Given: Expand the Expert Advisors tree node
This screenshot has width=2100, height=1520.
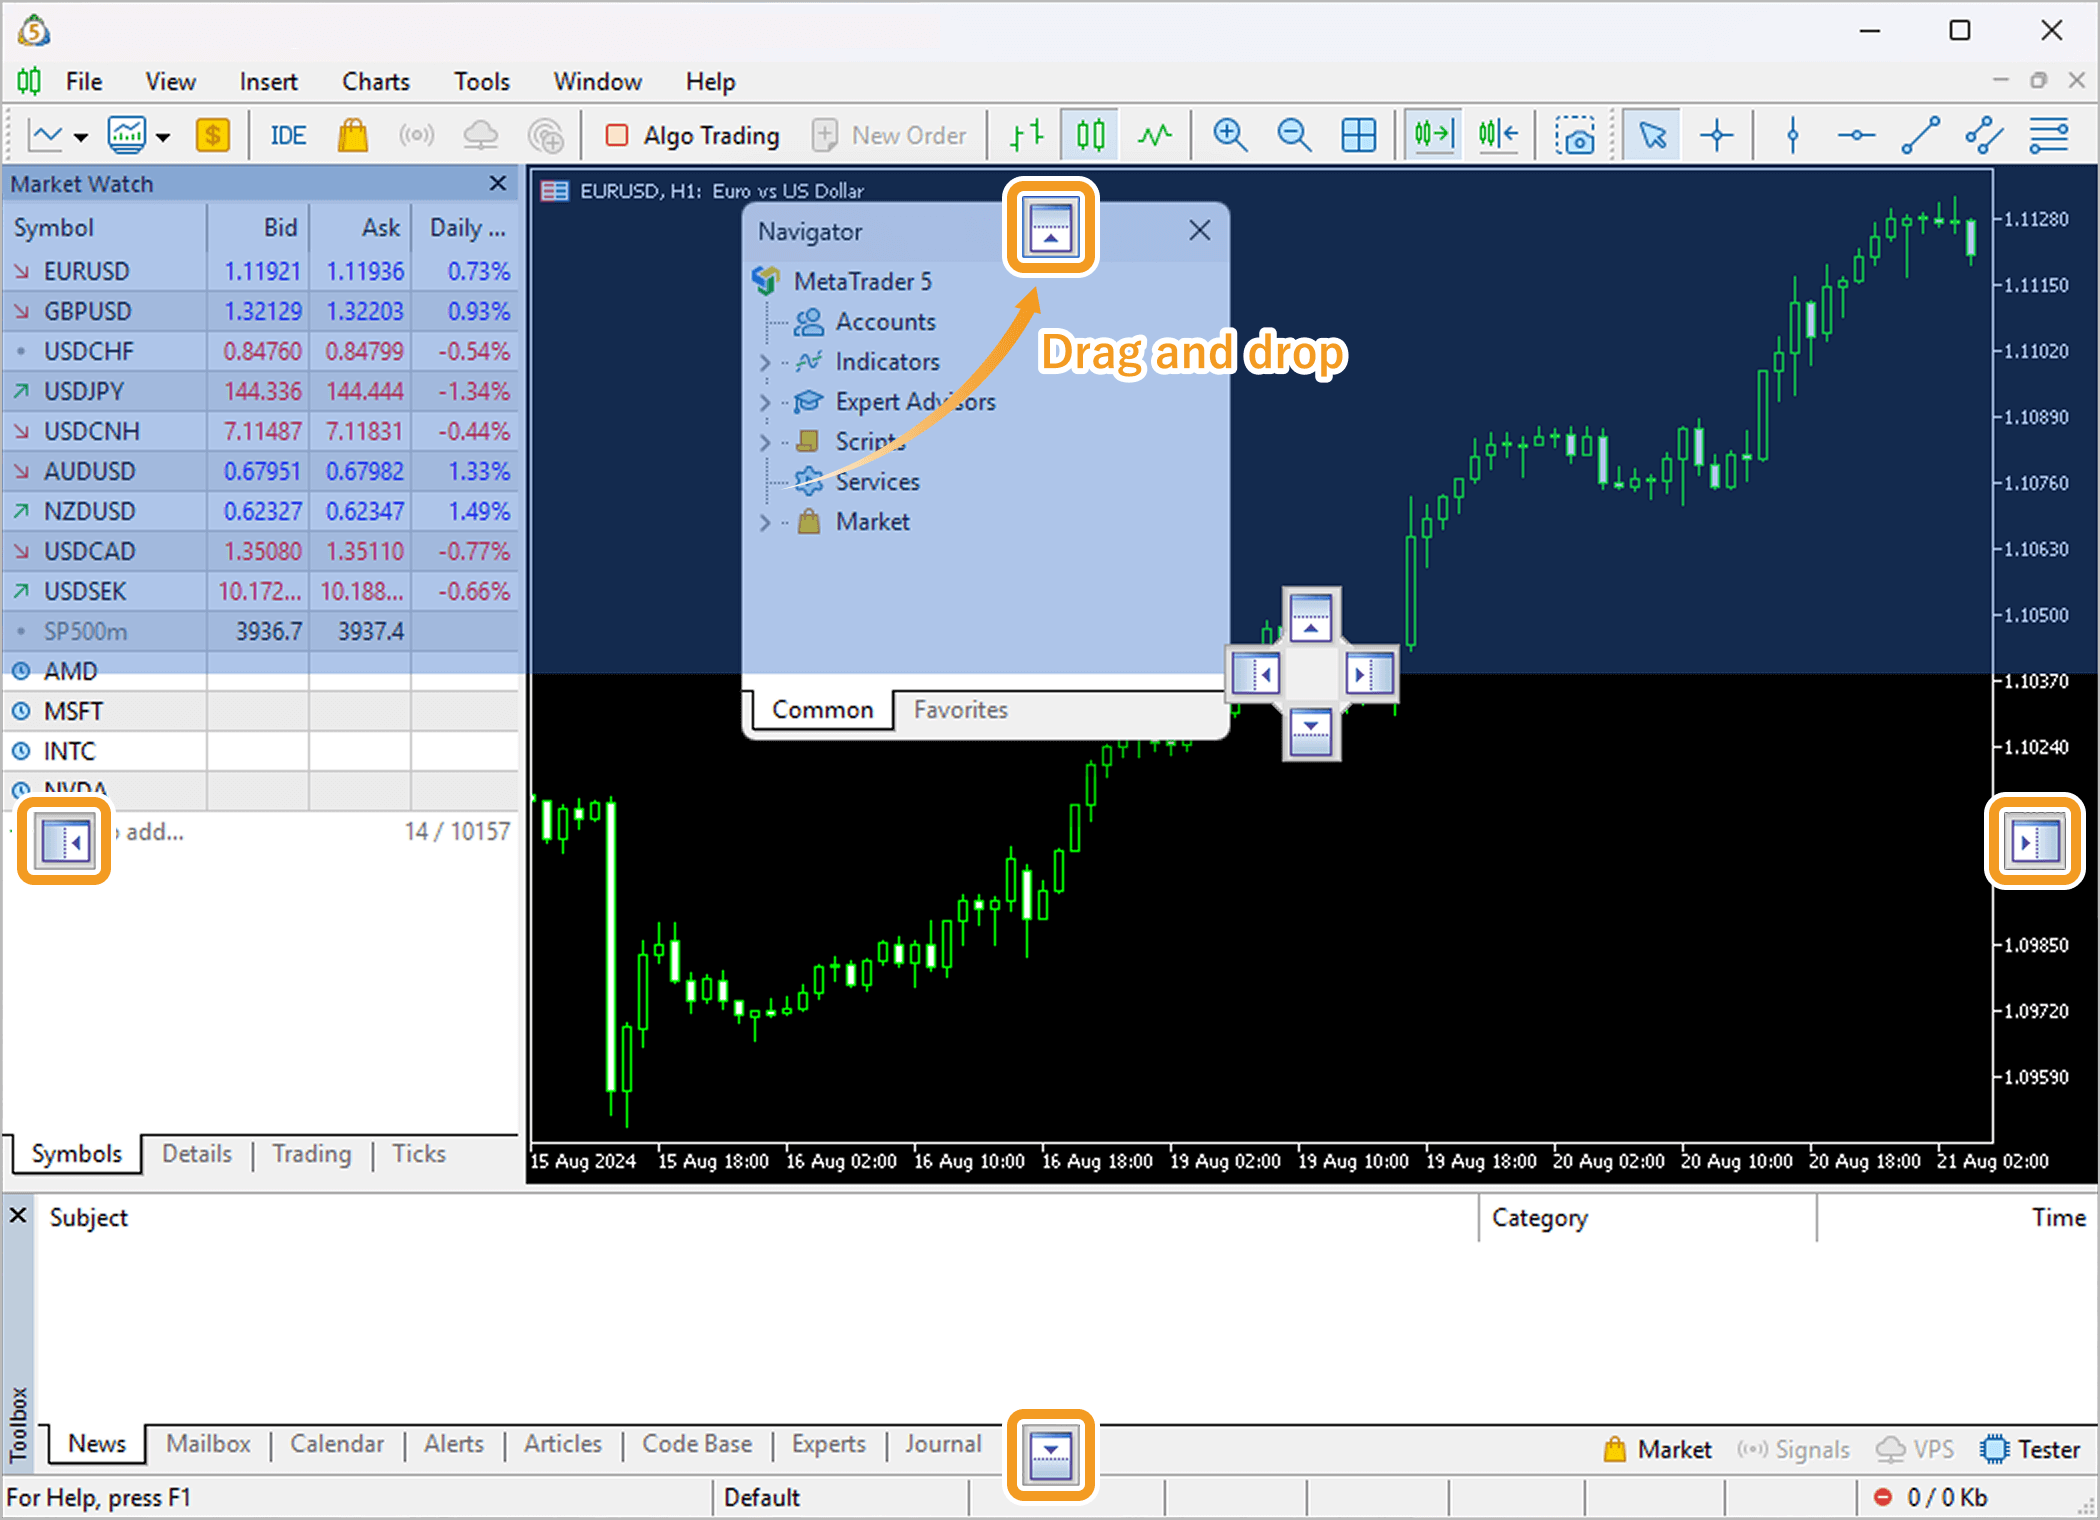Looking at the screenshot, I should [765, 402].
